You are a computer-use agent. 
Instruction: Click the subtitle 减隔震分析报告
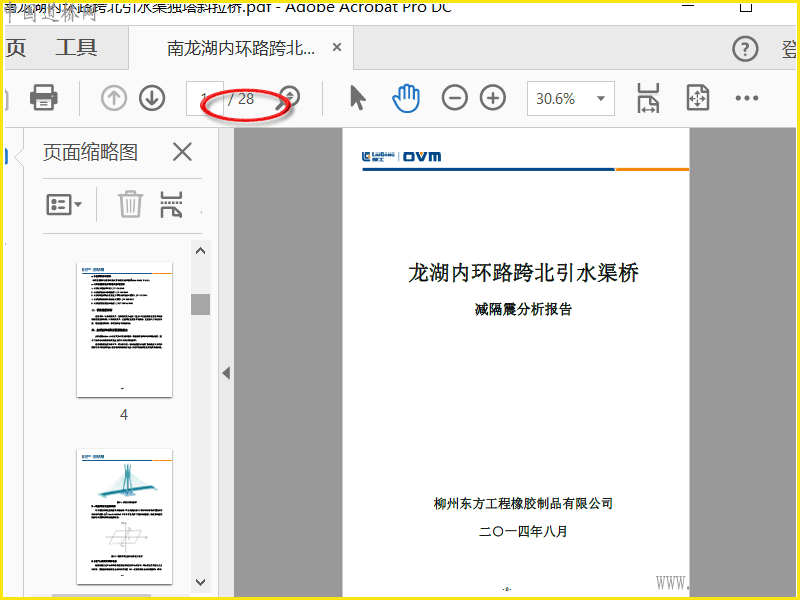click(523, 309)
